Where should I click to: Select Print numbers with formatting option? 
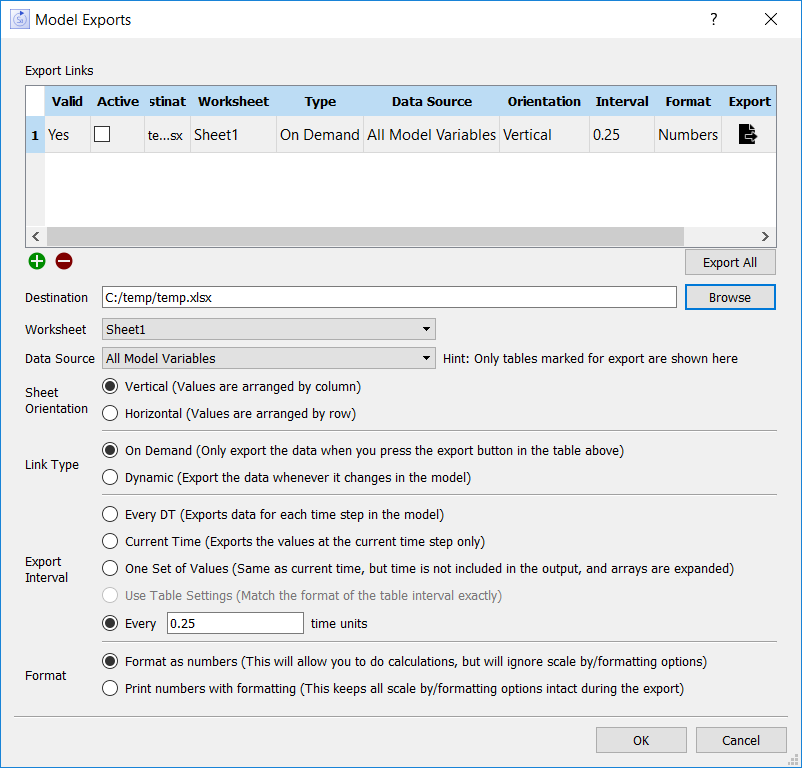[x=110, y=688]
